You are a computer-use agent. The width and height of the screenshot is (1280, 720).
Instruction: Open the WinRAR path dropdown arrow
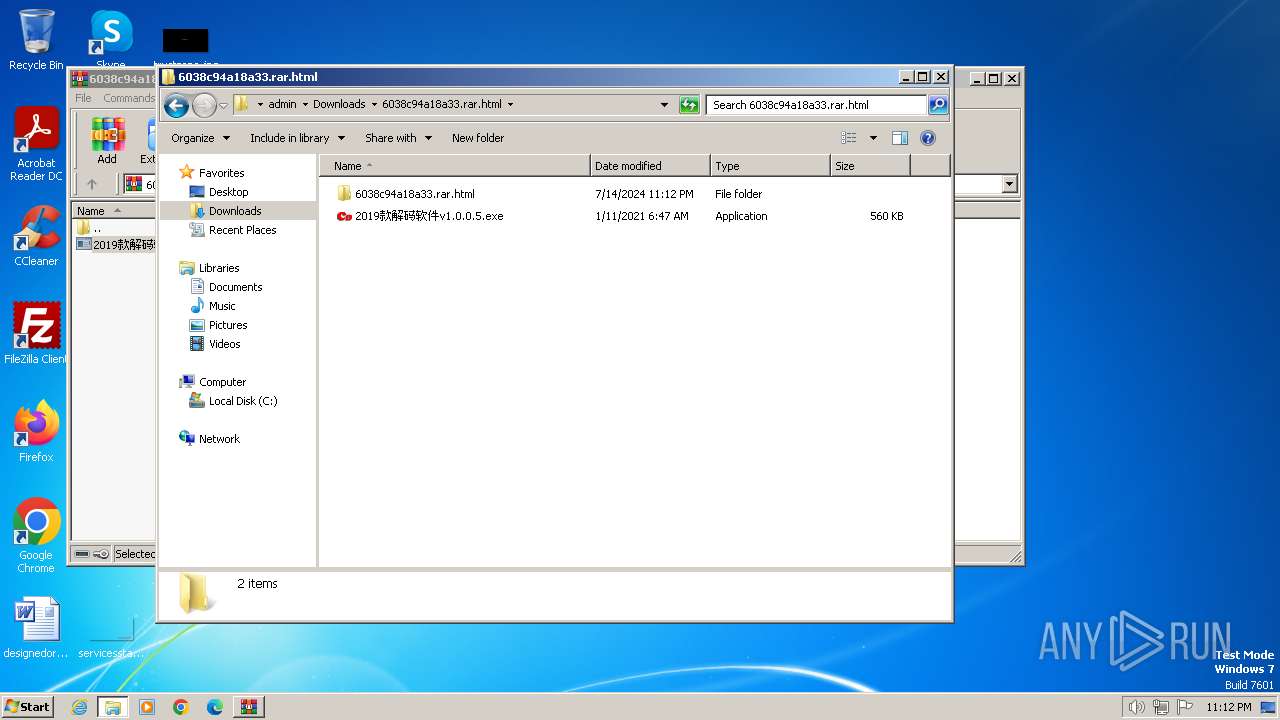(1009, 184)
